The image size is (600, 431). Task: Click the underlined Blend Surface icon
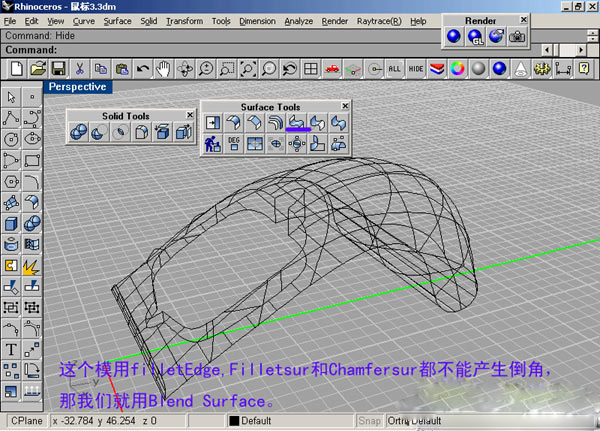[297, 123]
